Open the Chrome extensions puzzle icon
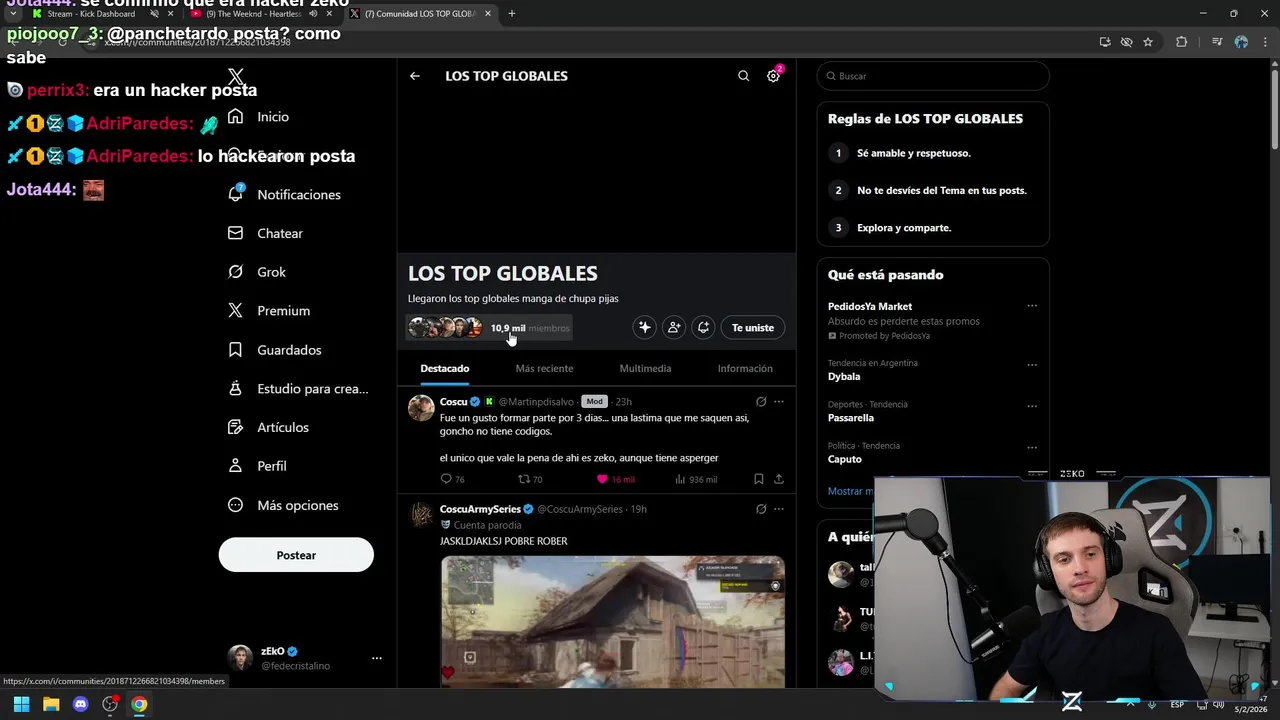 pos(1181,42)
